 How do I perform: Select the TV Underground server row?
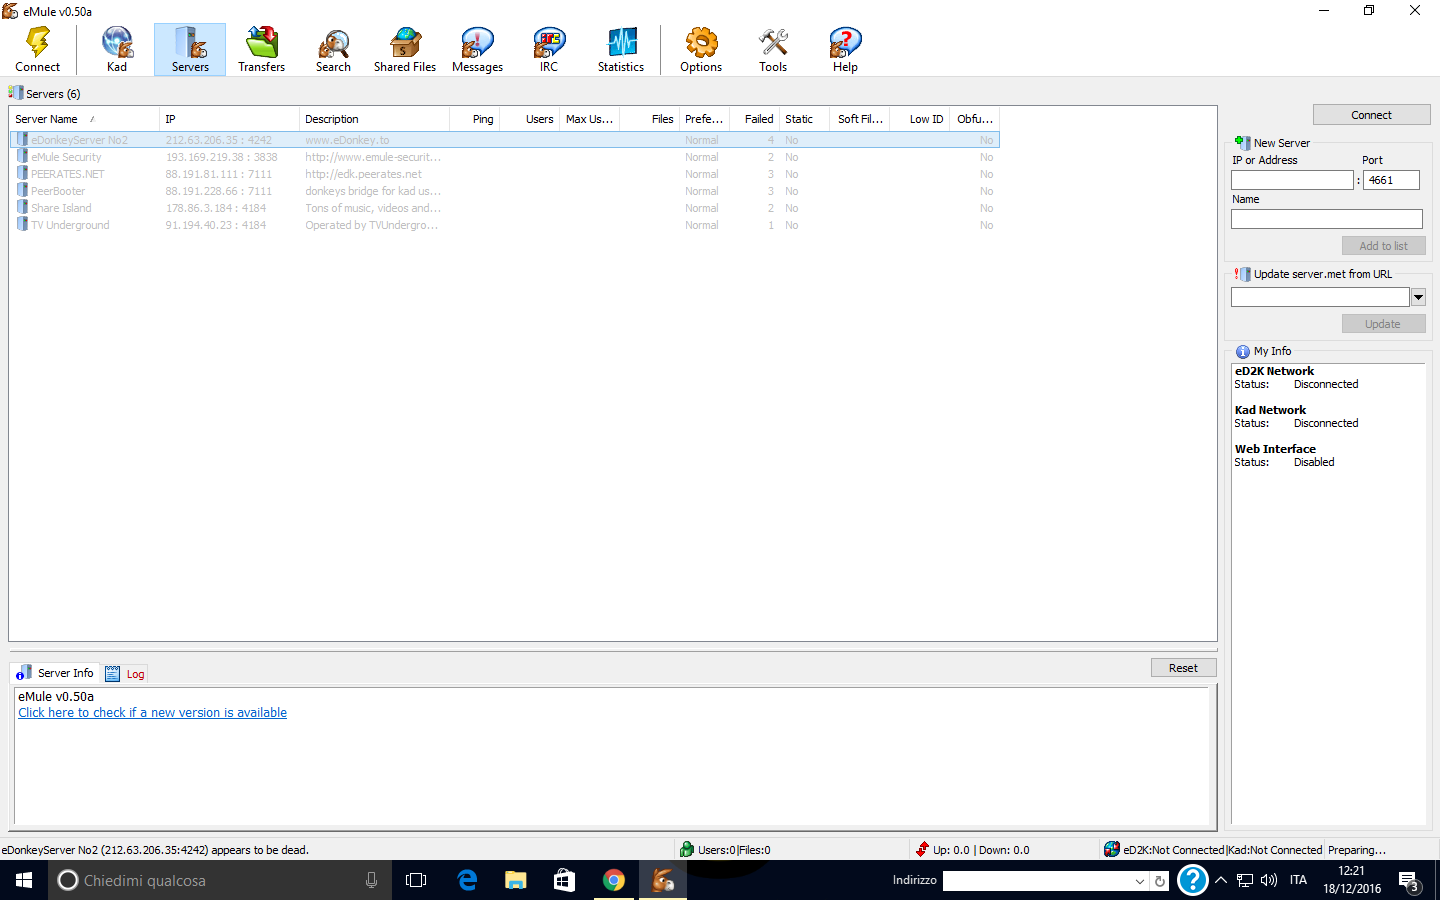pyautogui.click(x=505, y=225)
